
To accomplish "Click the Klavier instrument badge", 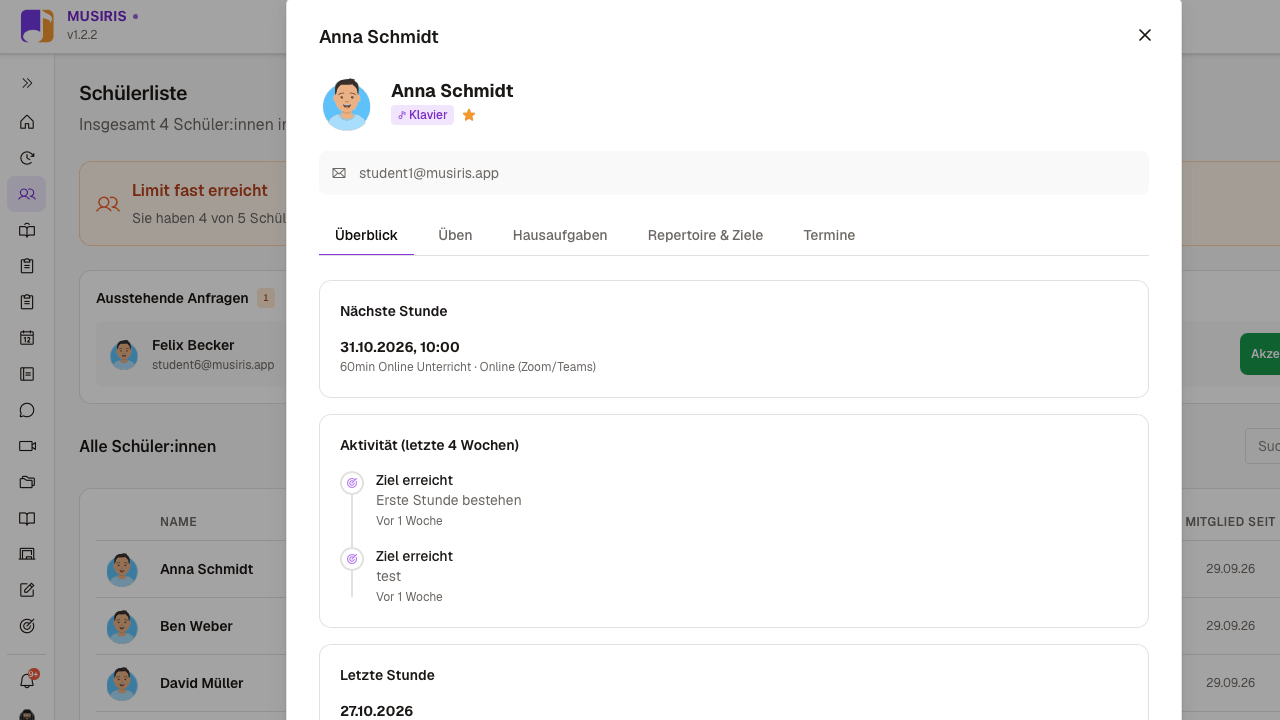I will click(x=422, y=115).
